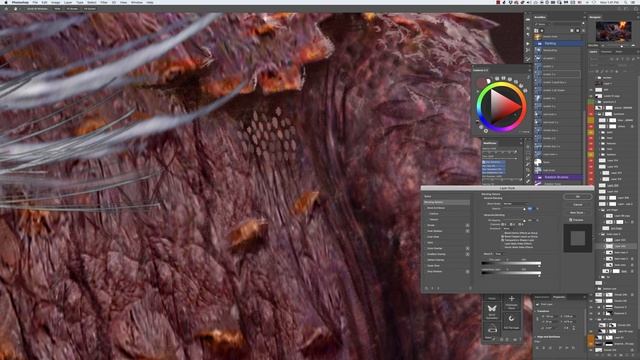Open the Window menu
This screenshot has height=360, width=640.
137,2
